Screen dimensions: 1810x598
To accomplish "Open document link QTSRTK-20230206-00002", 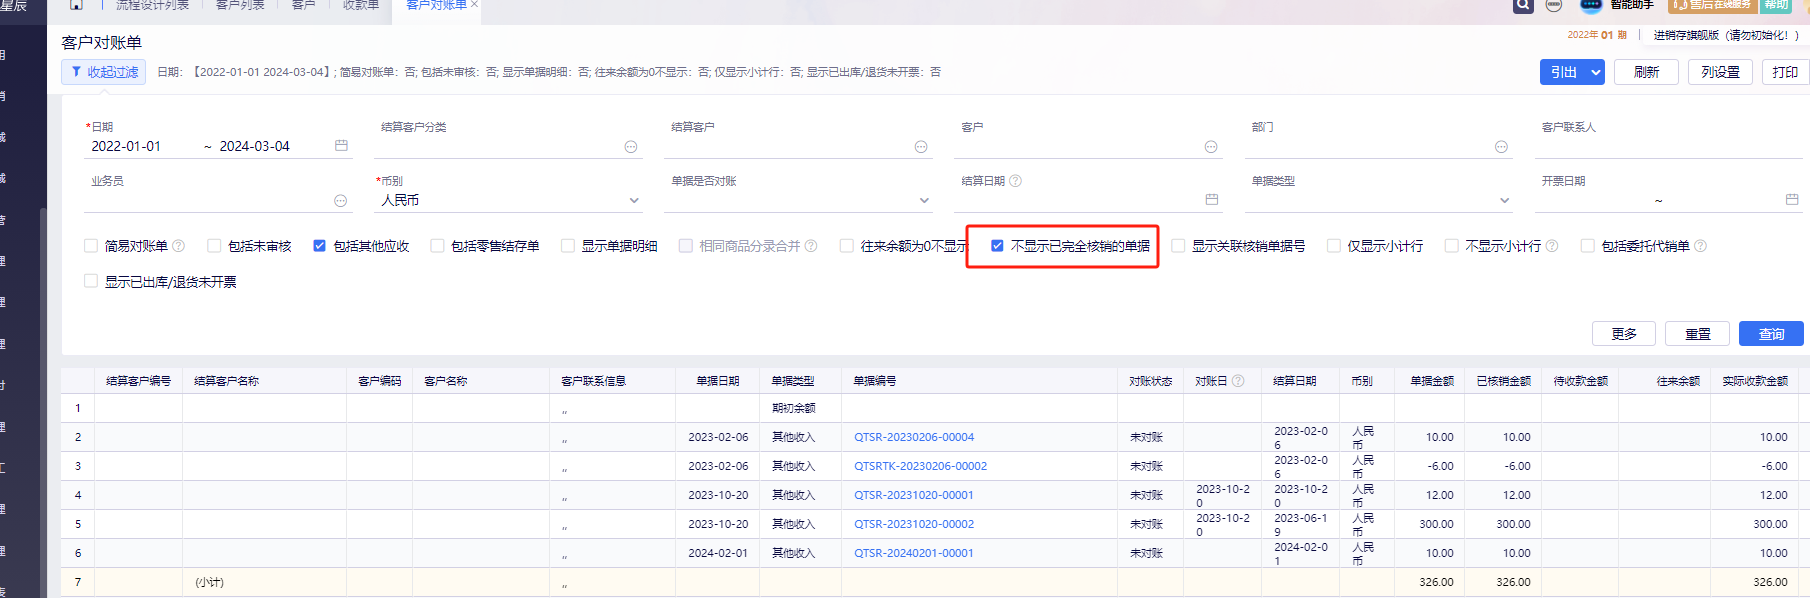I will [x=920, y=466].
